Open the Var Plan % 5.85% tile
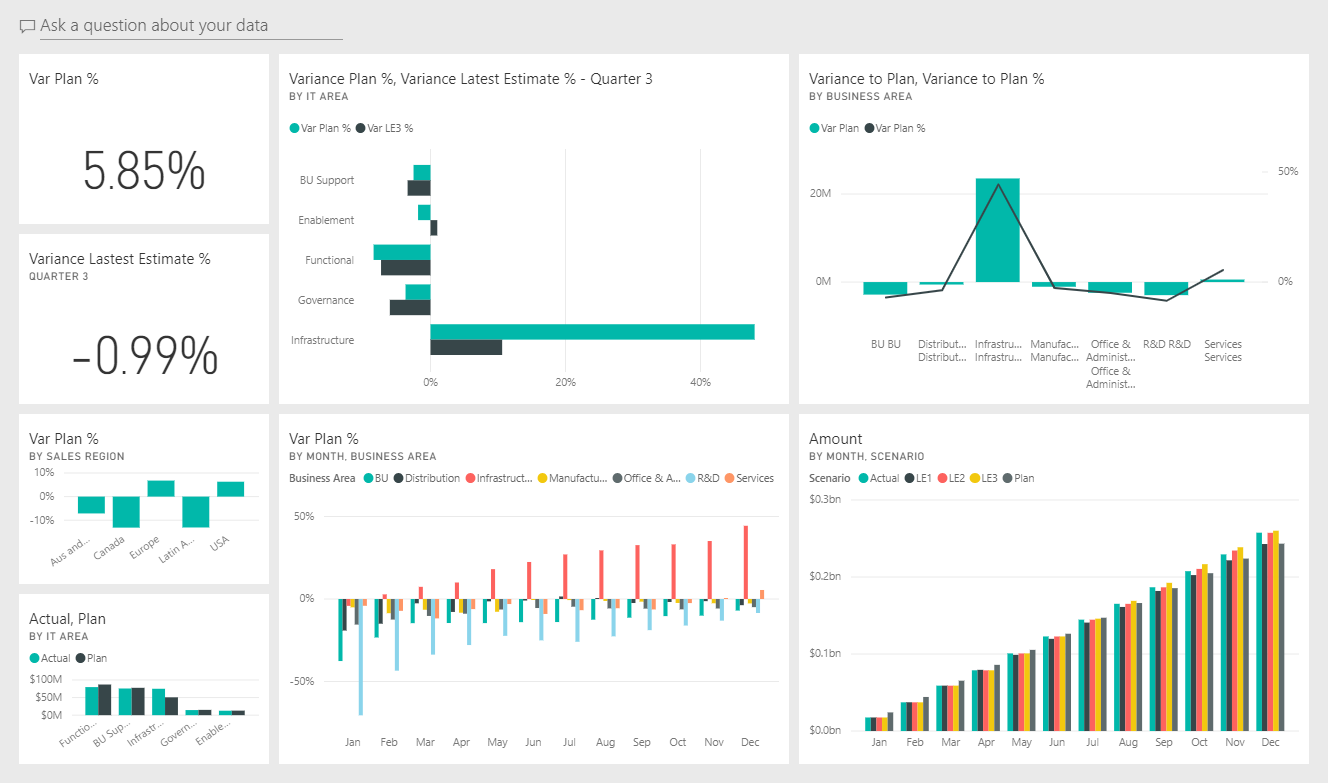The height and width of the screenshot is (783, 1328). (143, 140)
